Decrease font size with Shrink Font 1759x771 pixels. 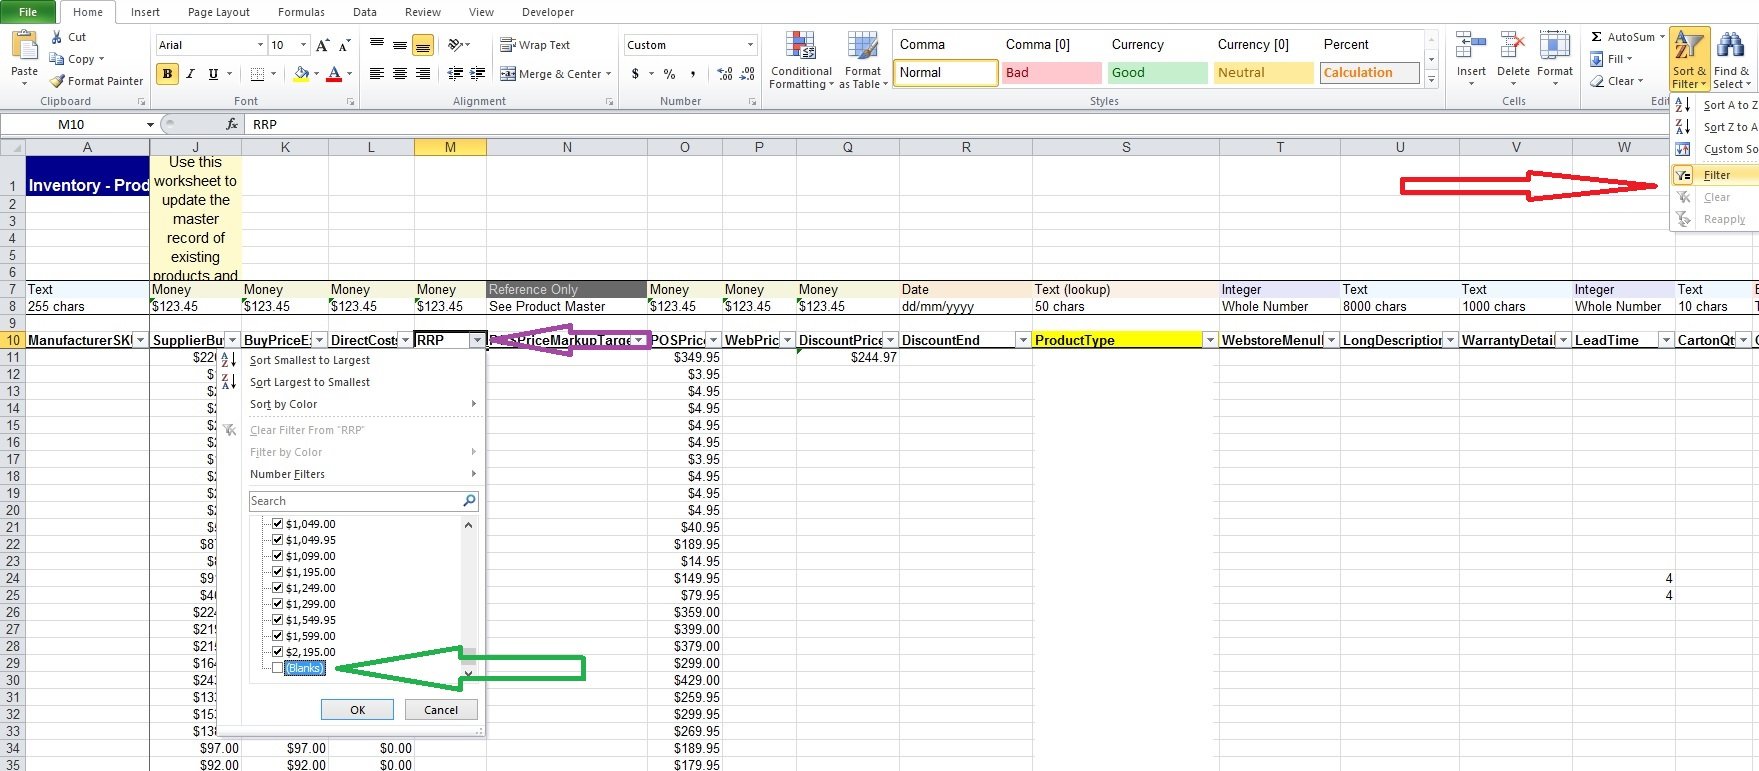(344, 45)
